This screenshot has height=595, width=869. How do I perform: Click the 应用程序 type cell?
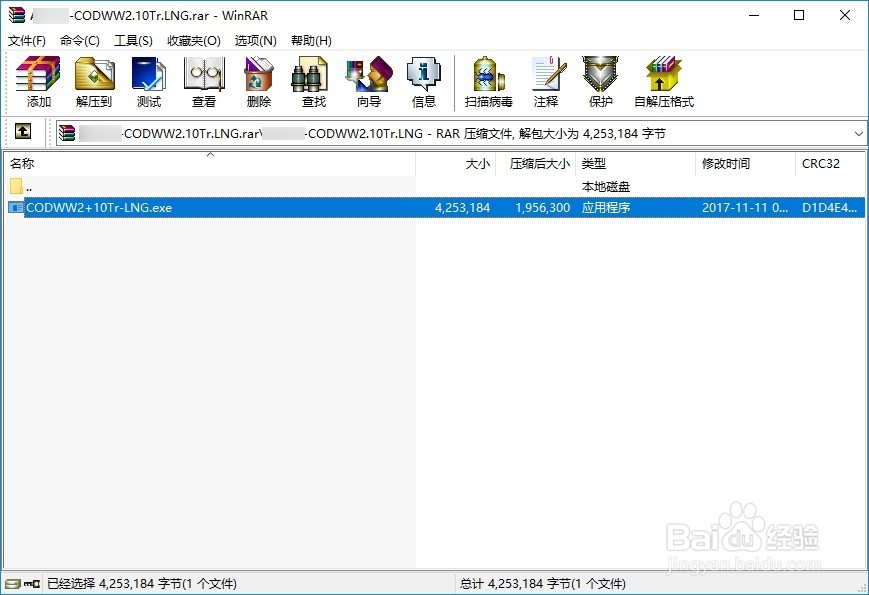tap(606, 208)
